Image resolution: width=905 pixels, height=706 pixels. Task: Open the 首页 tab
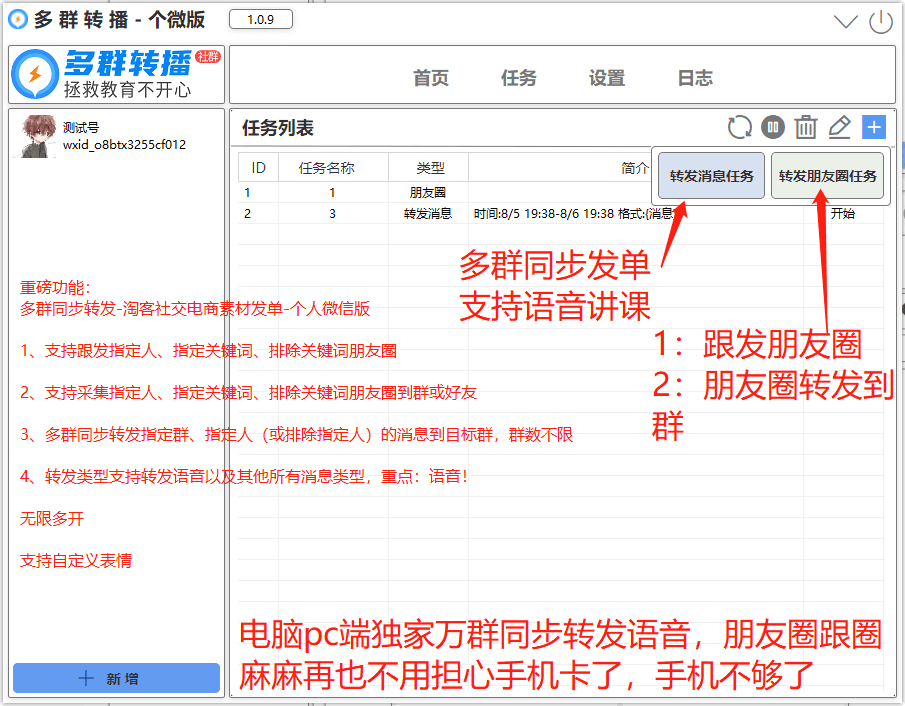coord(431,78)
